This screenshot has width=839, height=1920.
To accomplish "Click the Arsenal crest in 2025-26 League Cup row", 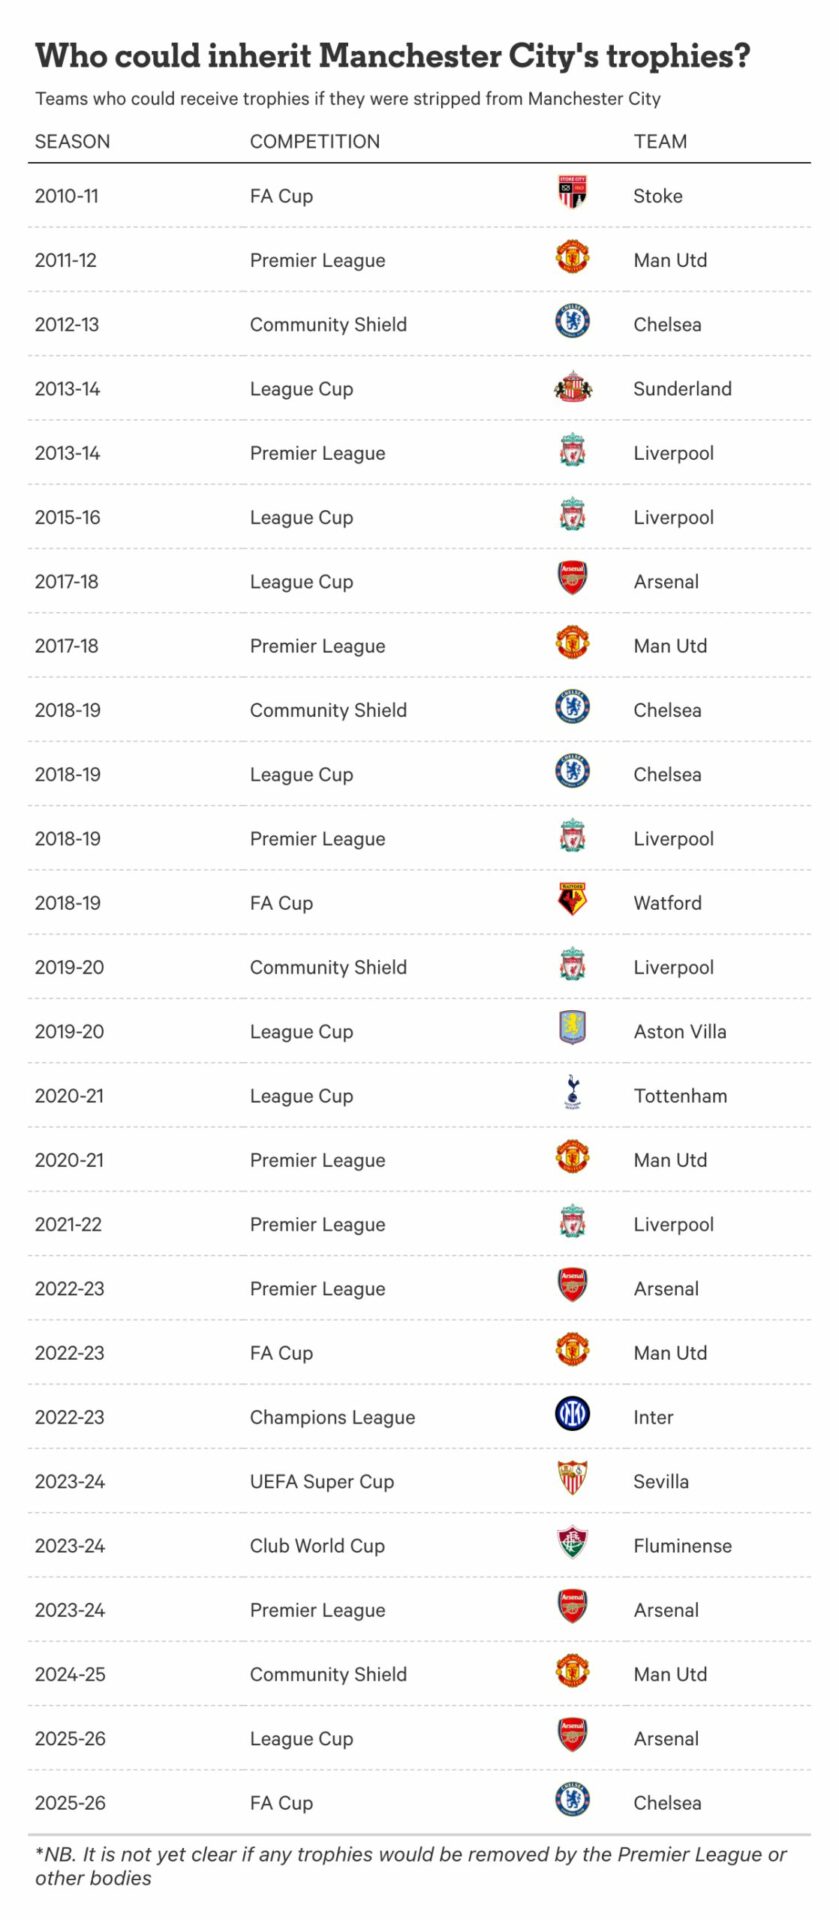I will click(572, 1737).
